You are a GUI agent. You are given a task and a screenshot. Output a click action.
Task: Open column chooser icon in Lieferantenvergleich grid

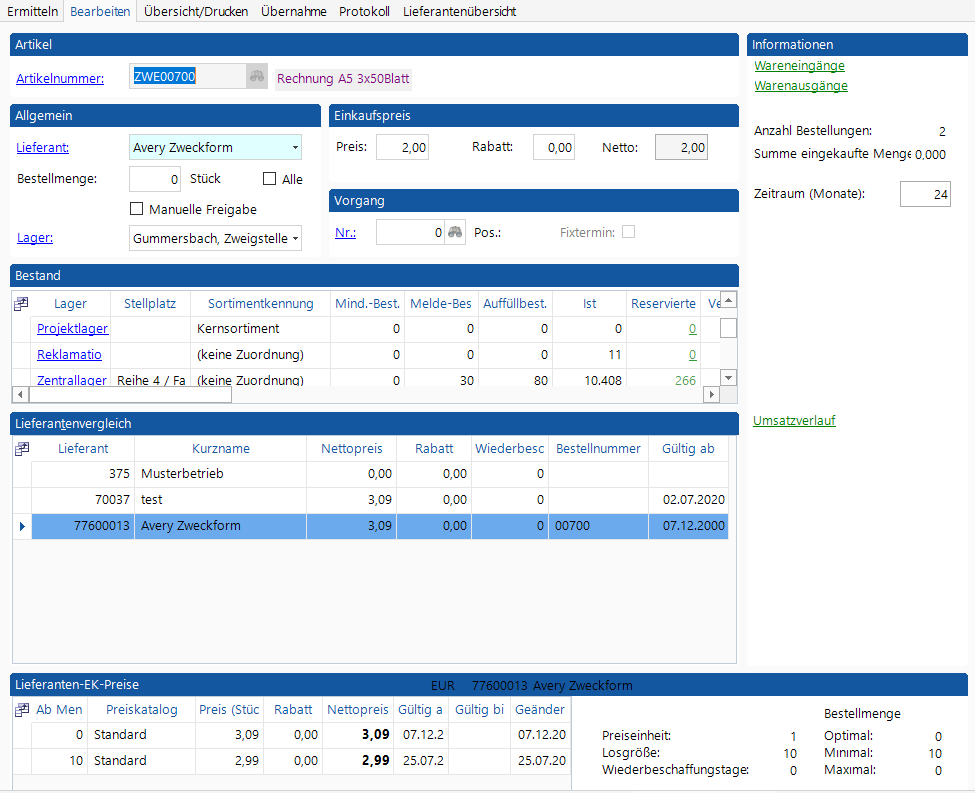coord(21,449)
